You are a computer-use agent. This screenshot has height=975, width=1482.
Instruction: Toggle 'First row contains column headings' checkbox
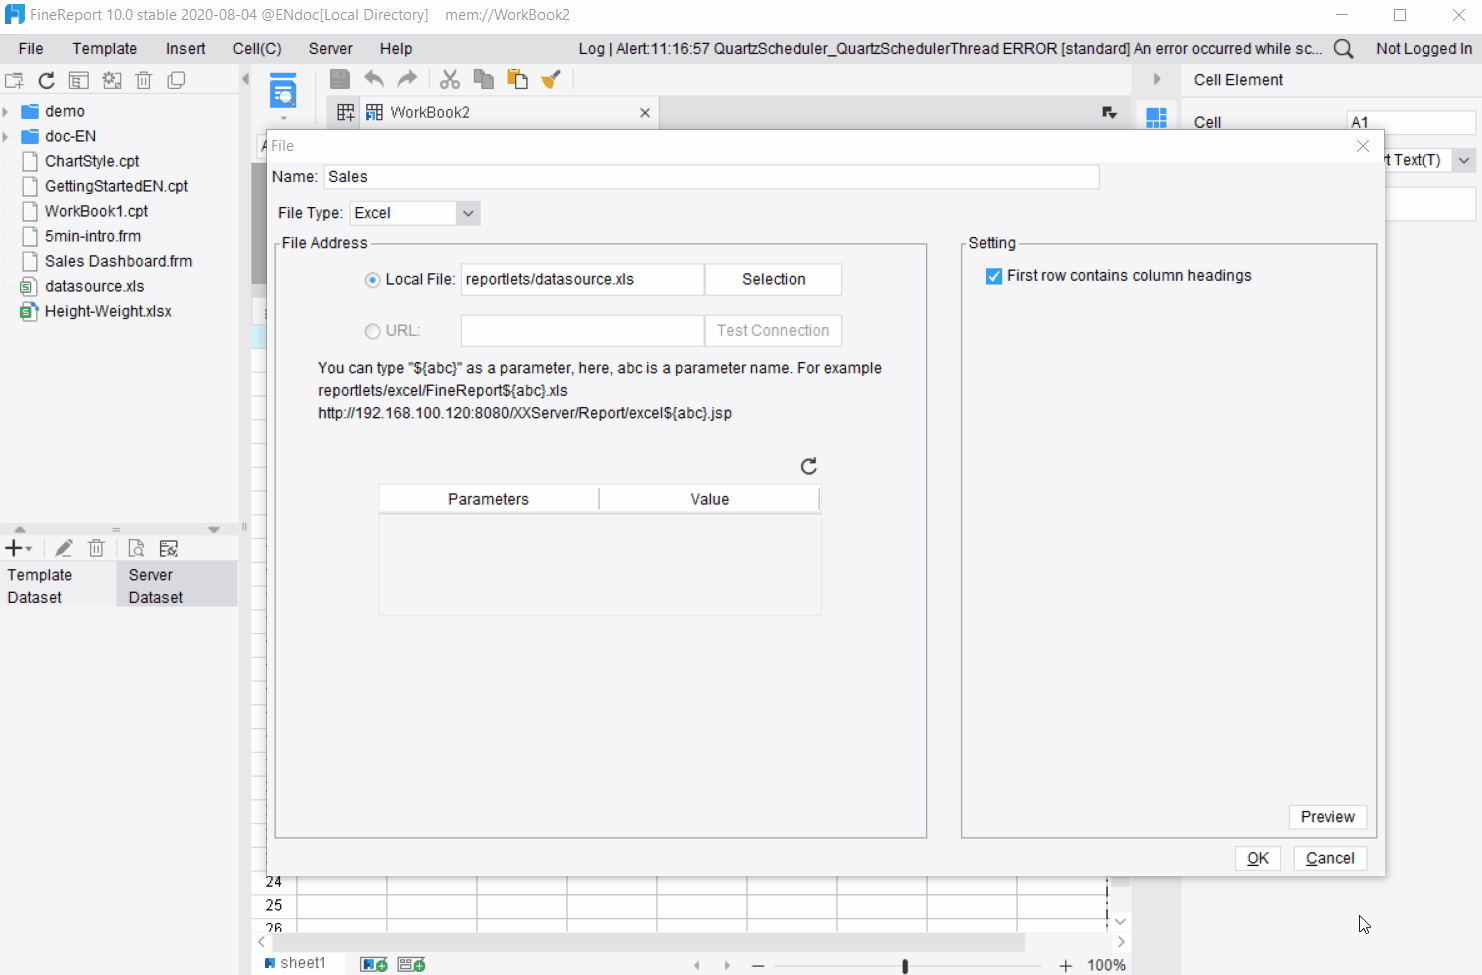(994, 276)
